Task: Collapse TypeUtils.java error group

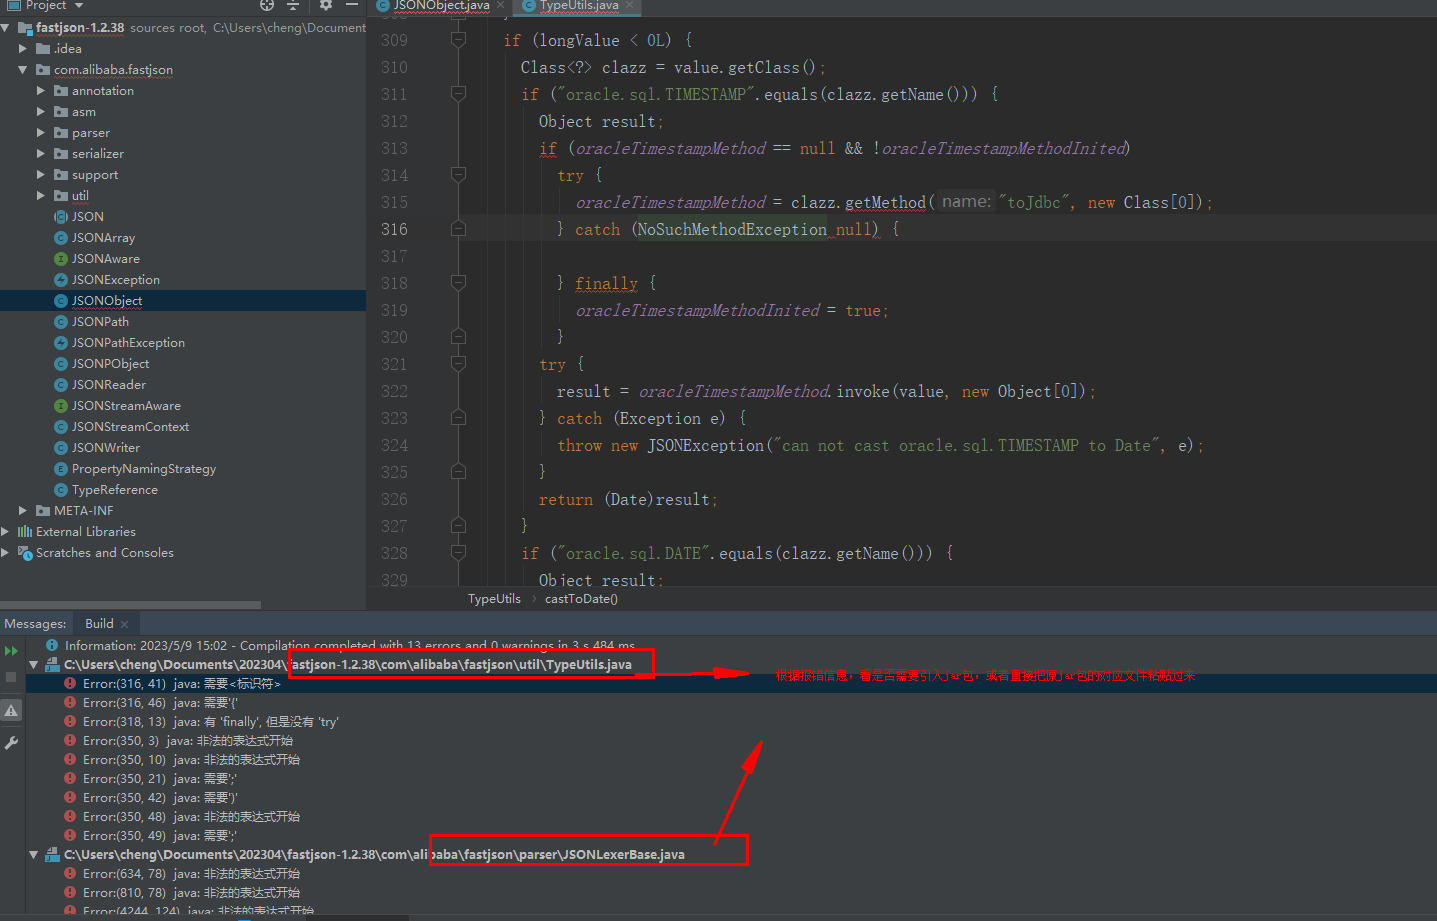Action: click(x=33, y=665)
